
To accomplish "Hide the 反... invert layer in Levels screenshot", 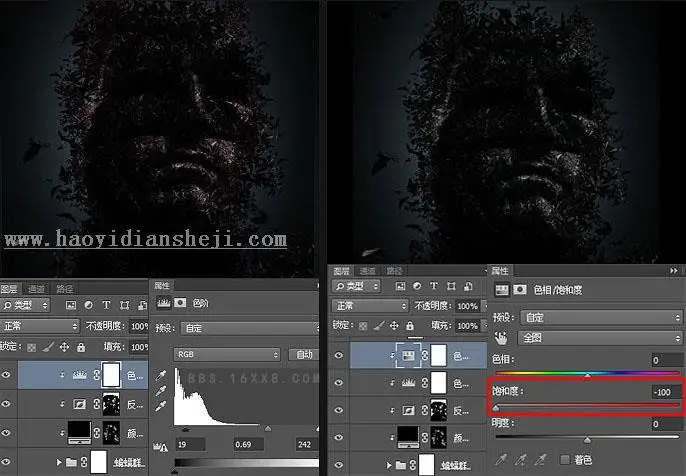I will 6,403.
